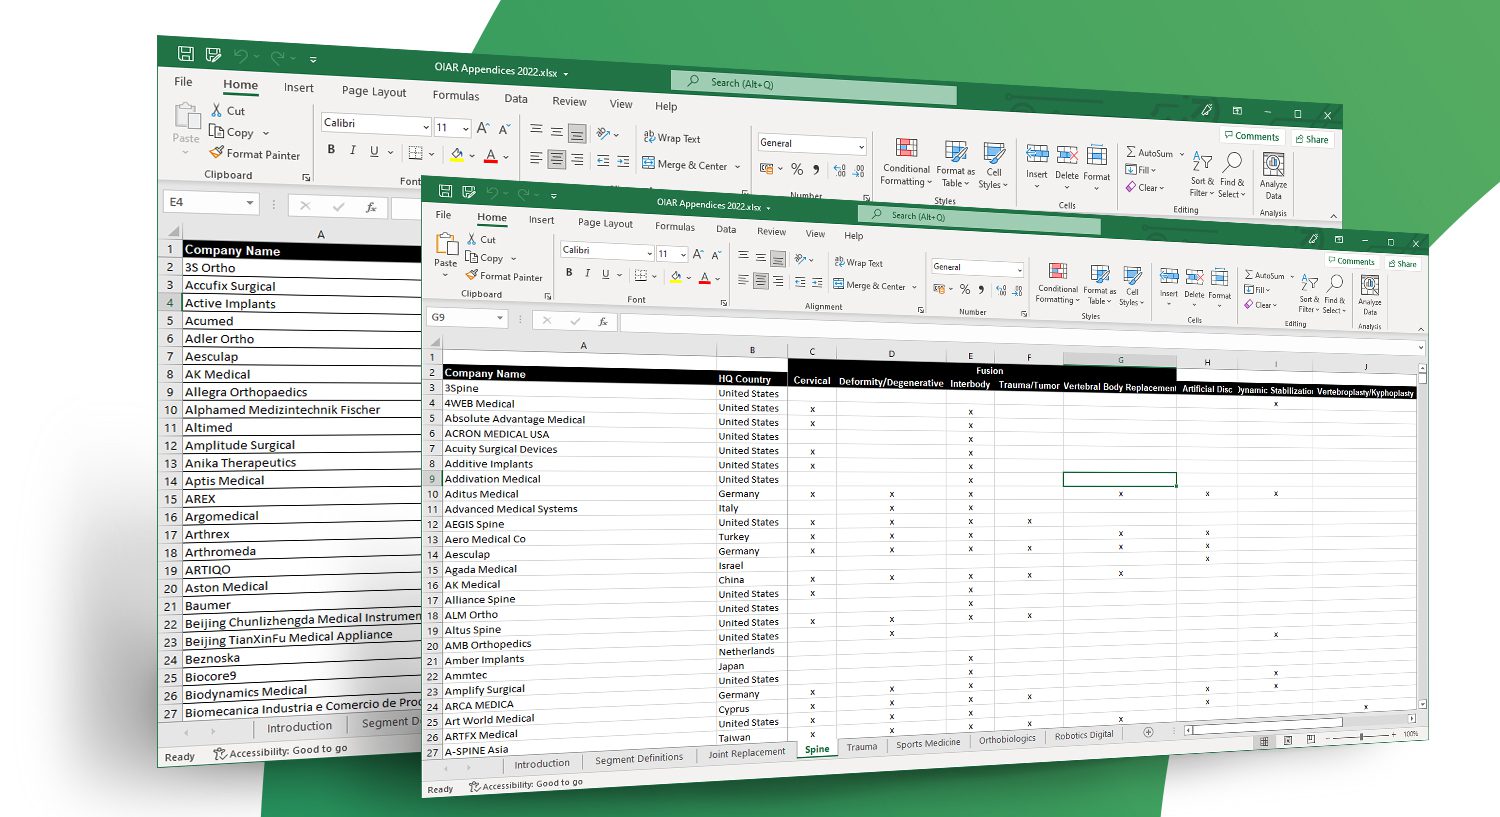Click the new sheet plus button
This screenshot has width=1500, height=817.
point(1148,732)
